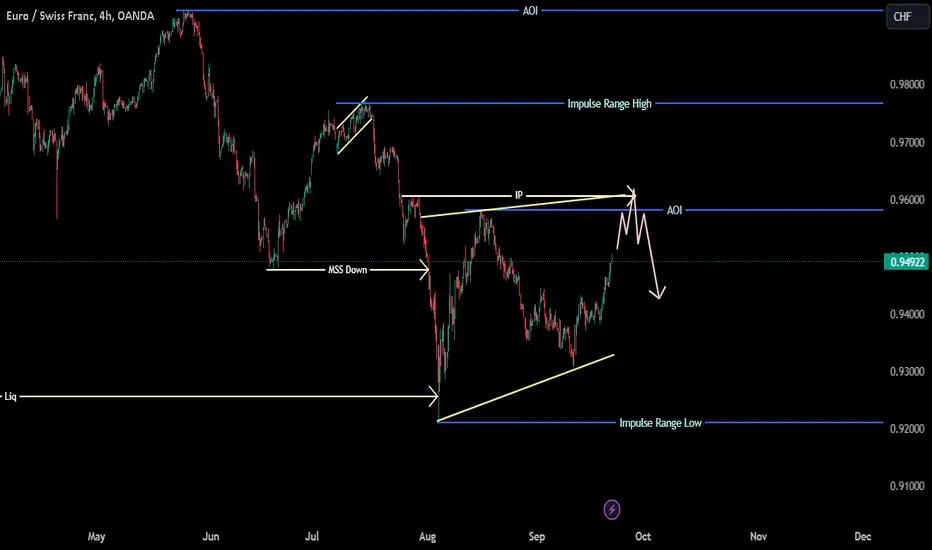The height and width of the screenshot is (550, 932).
Task: Click the Jul label on time axis
Action: [312, 536]
